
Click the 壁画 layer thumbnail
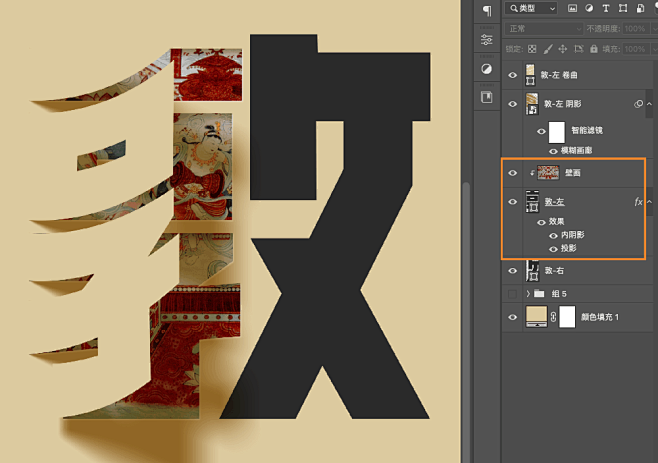tap(548, 173)
